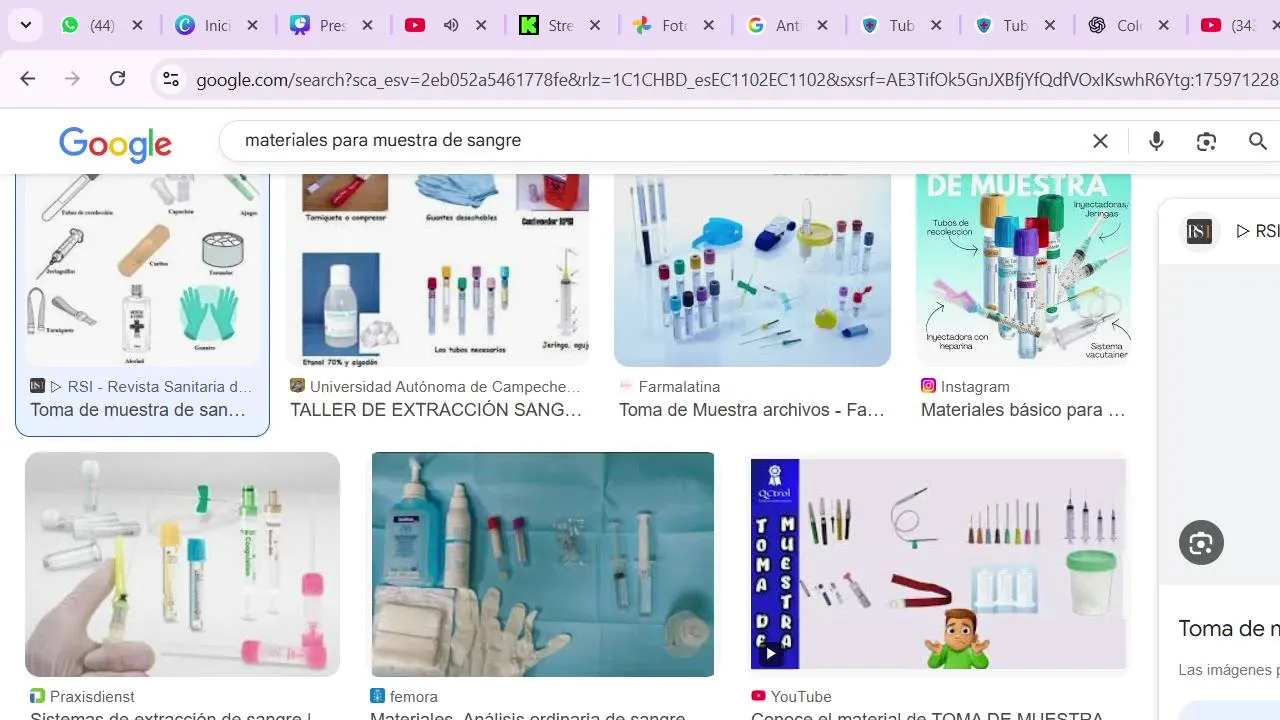The height and width of the screenshot is (720, 1280).
Task: Go to Google home via logo
Action: 115,145
